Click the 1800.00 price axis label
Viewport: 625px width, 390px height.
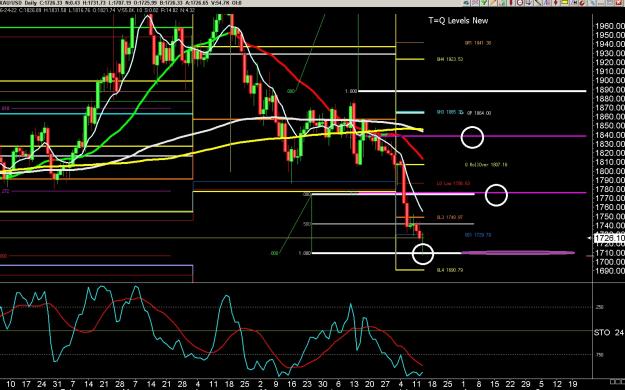point(609,171)
